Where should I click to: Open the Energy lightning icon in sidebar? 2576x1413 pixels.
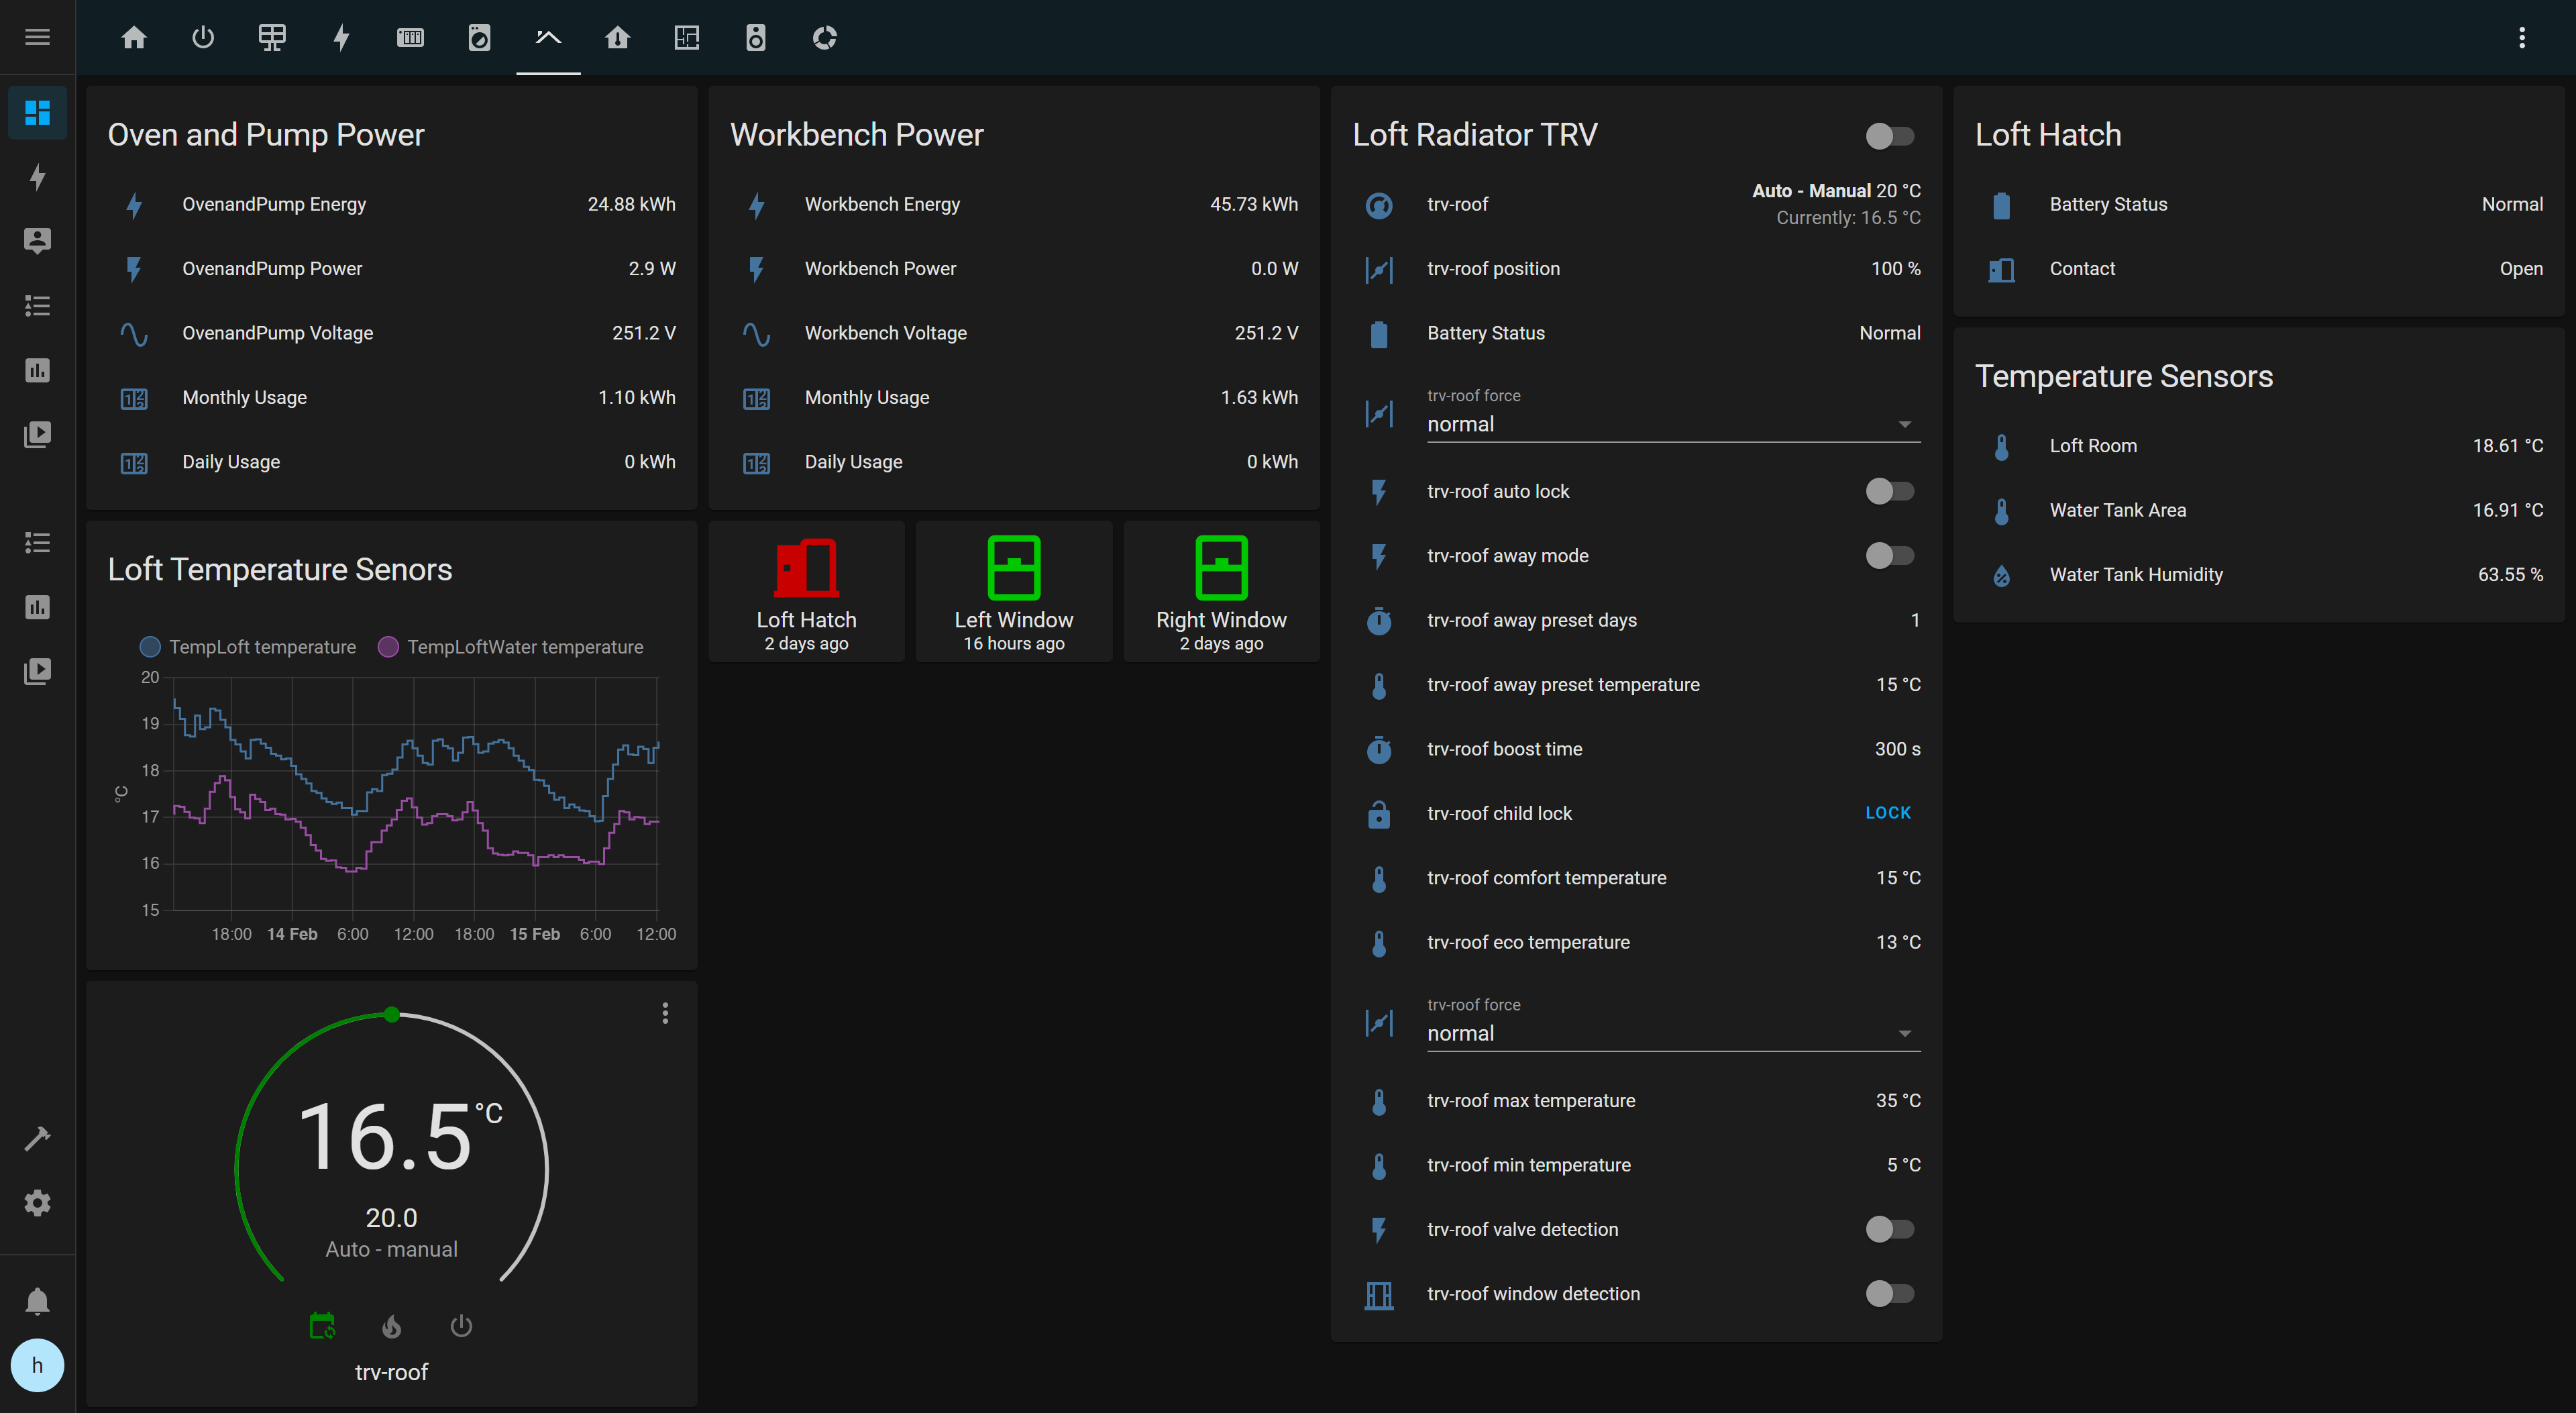tap(37, 177)
